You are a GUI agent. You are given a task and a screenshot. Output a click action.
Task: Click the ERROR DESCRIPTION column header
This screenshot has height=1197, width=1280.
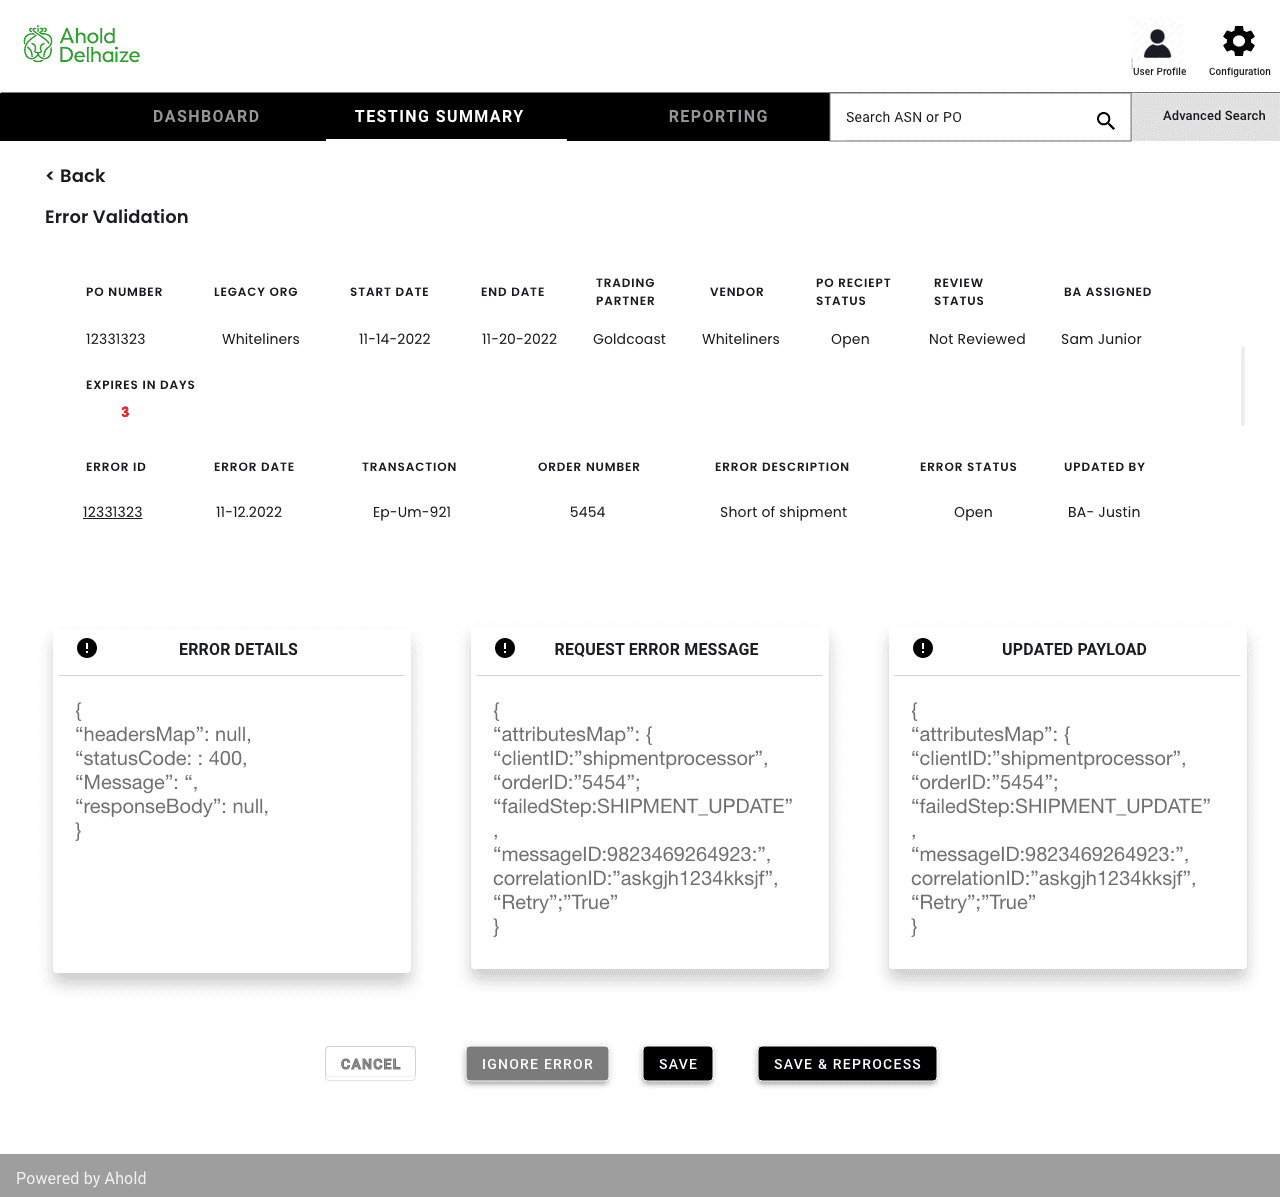click(x=782, y=467)
